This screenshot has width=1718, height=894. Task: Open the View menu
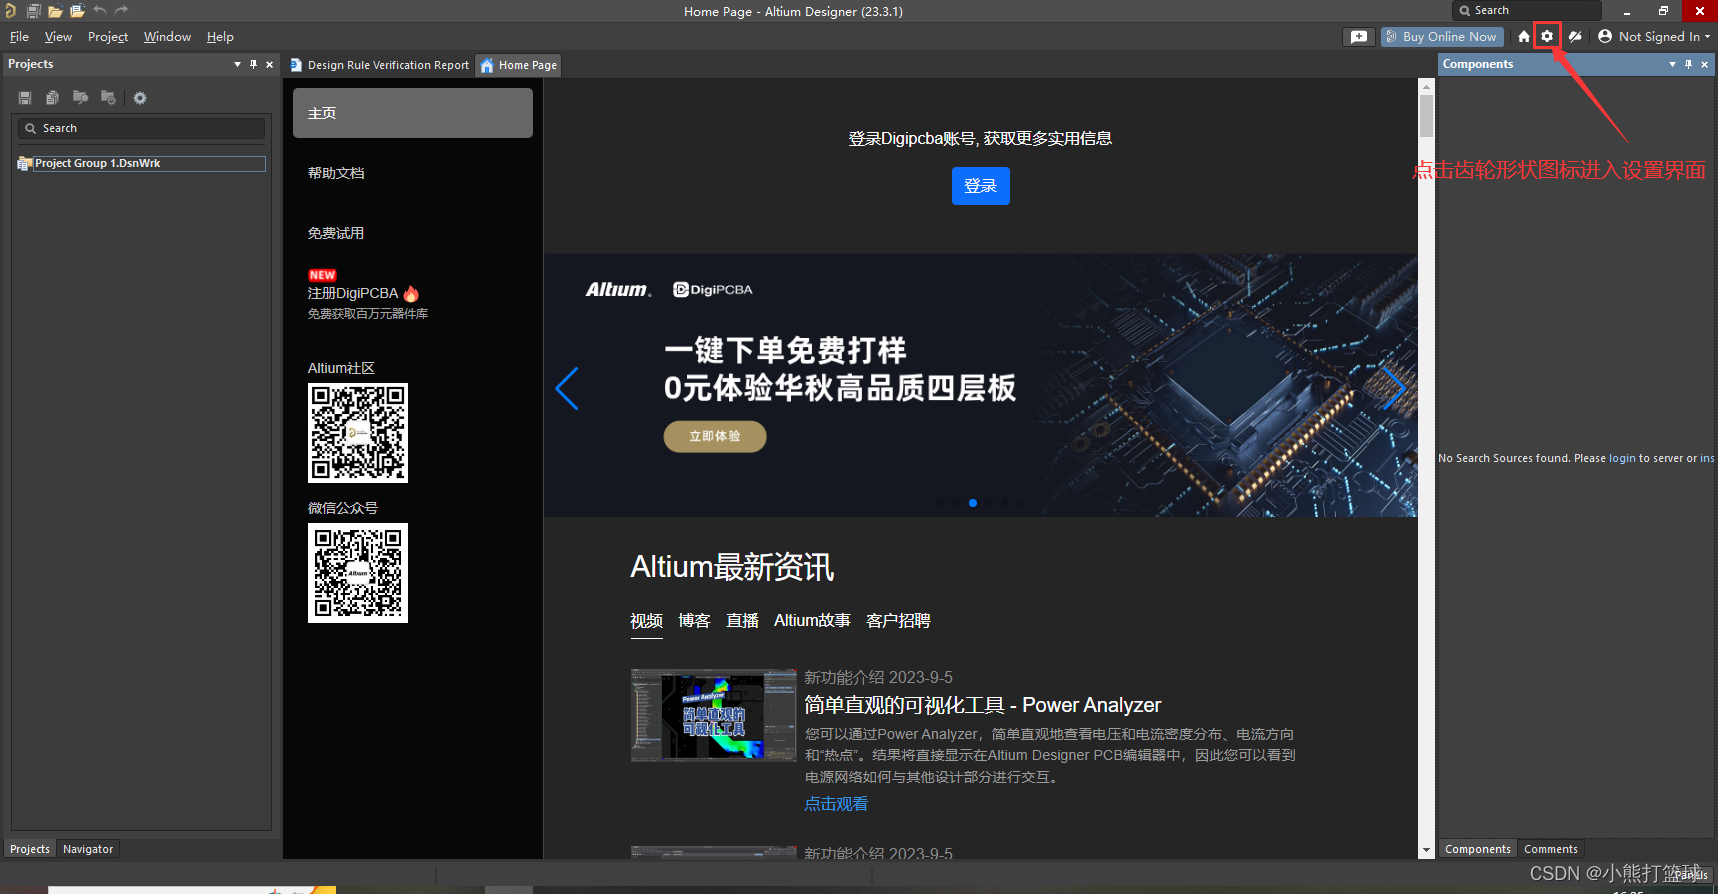58,37
